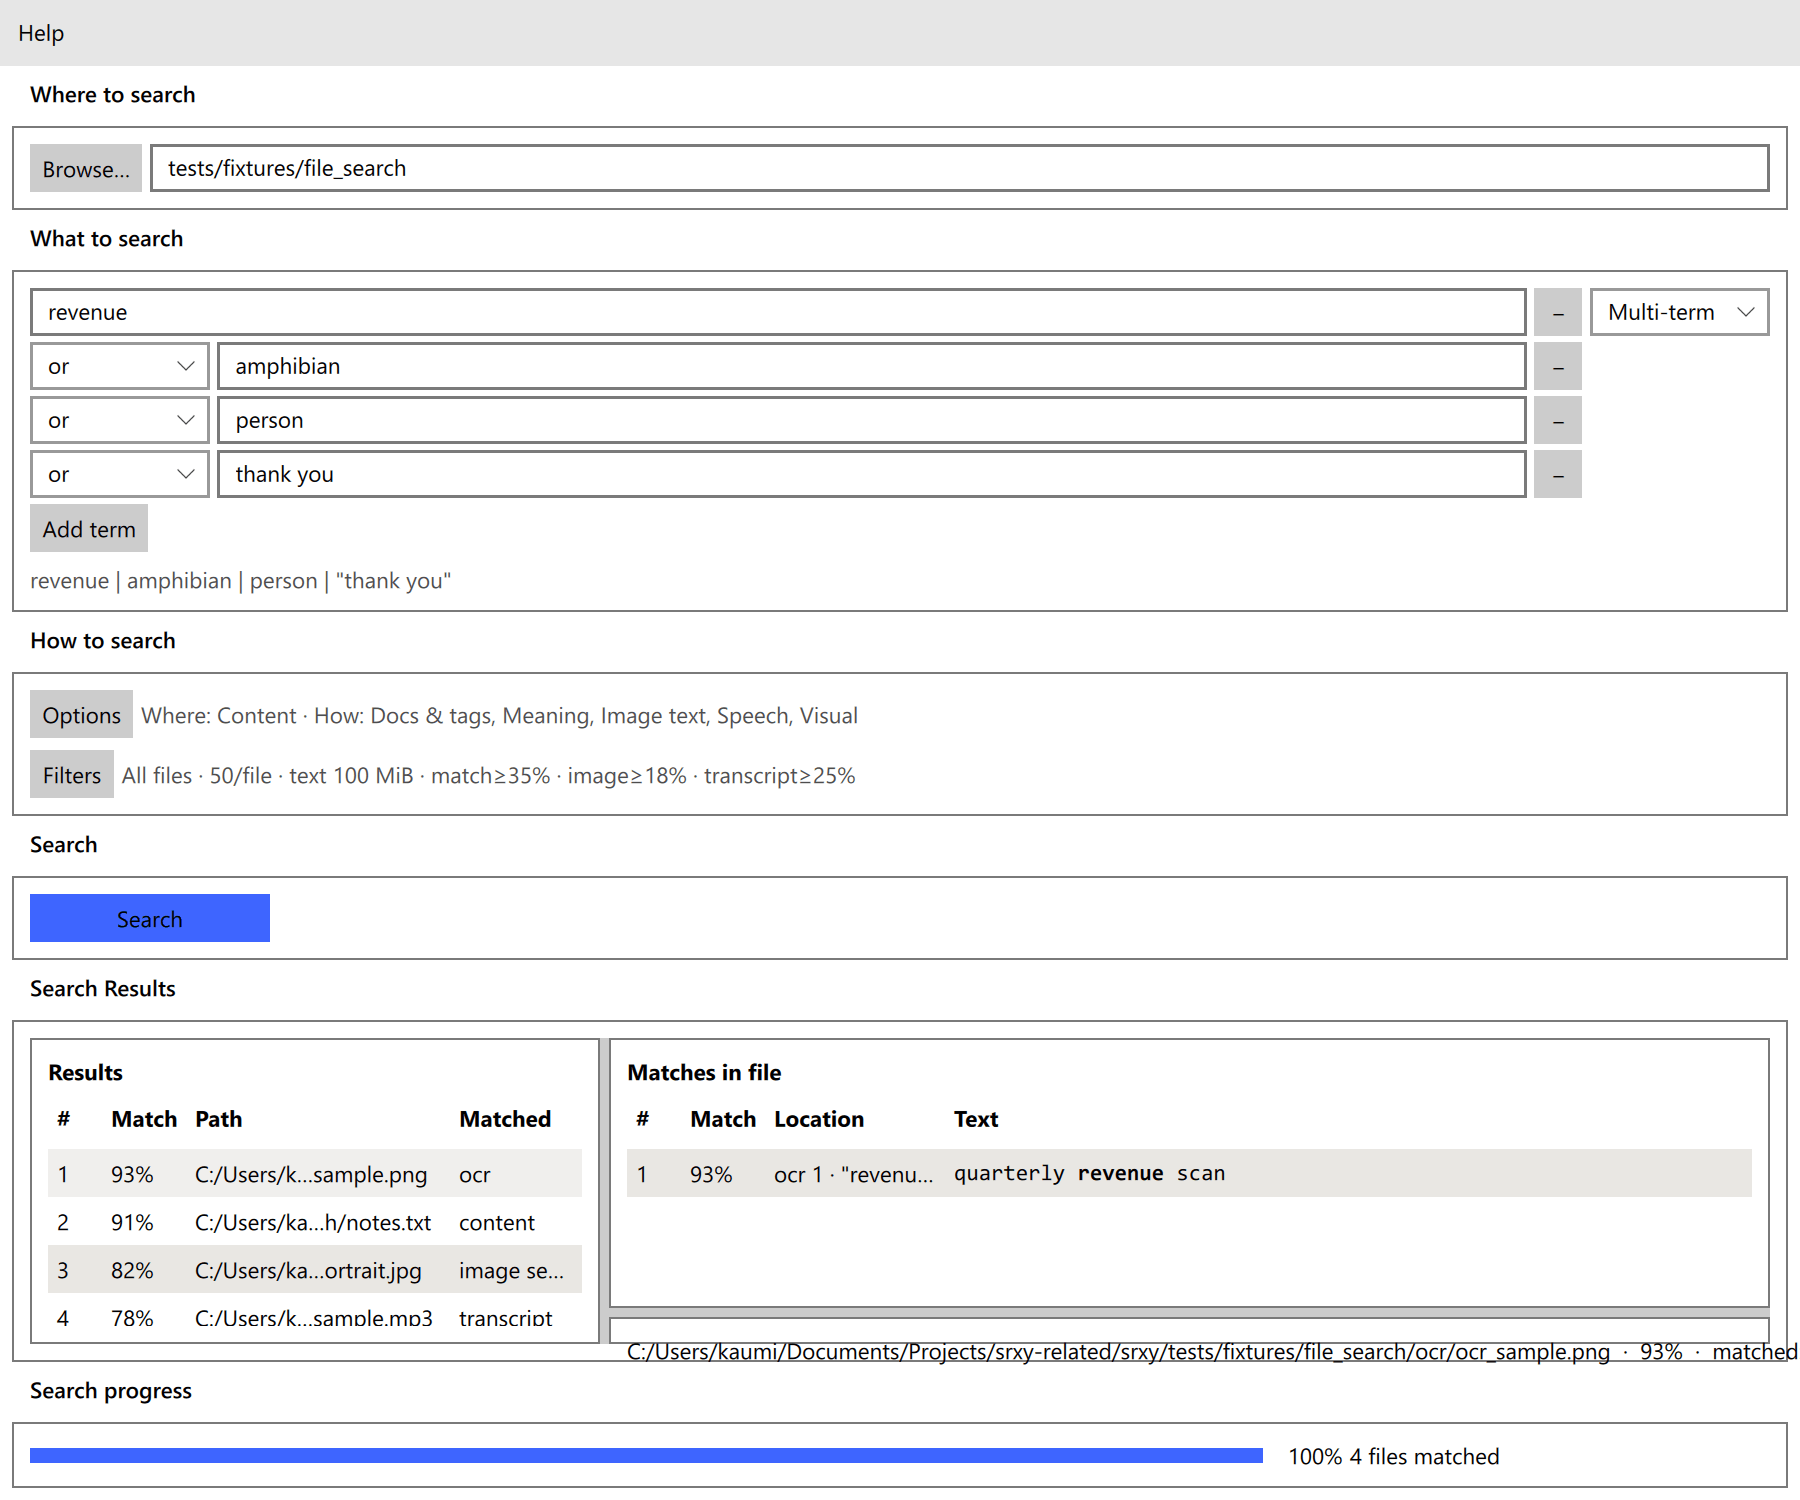Open the operator dropdown beside 'thank you'
Screen dimensions: 1800x1500
click(x=119, y=474)
